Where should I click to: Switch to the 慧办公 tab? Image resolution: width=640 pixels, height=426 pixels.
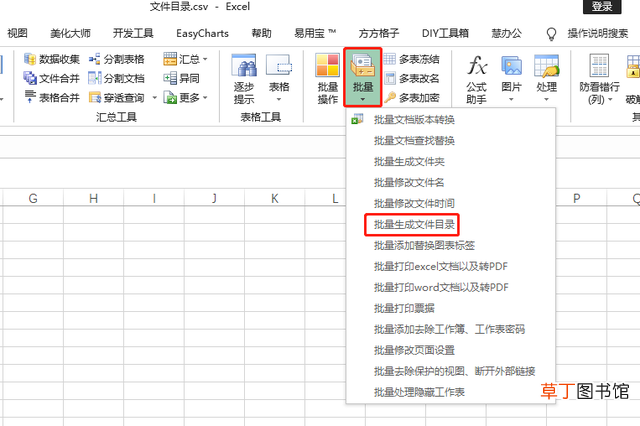point(507,33)
